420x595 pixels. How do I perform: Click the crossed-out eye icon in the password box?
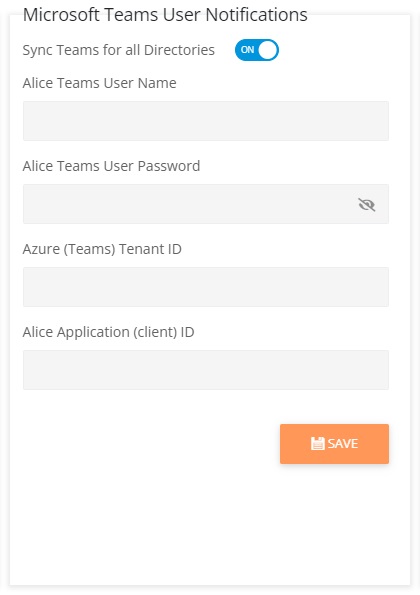(x=367, y=205)
